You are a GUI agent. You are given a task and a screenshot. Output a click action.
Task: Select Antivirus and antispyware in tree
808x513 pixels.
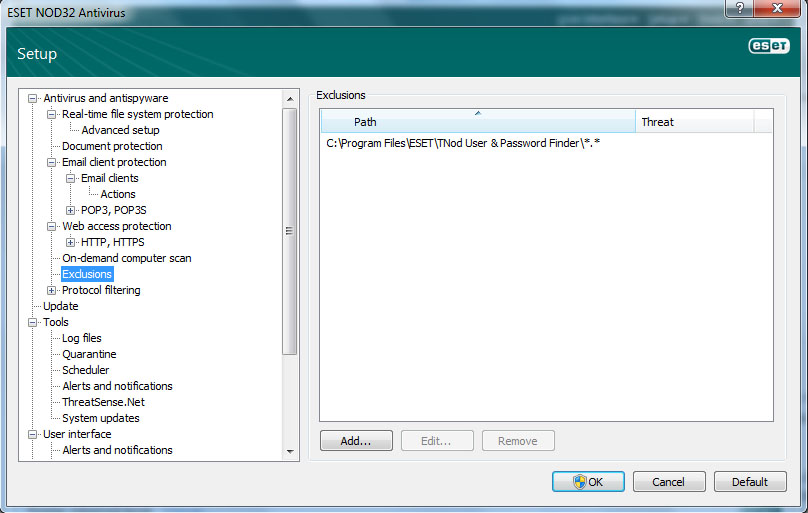106,98
